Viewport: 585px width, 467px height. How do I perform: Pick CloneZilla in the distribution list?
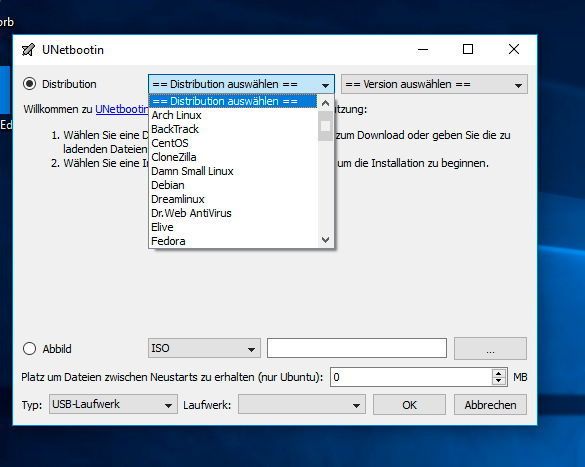click(x=233, y=157)
